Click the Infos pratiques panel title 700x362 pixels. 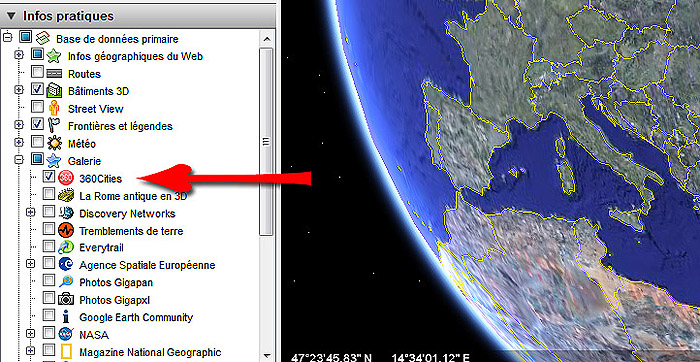(68, 17)
